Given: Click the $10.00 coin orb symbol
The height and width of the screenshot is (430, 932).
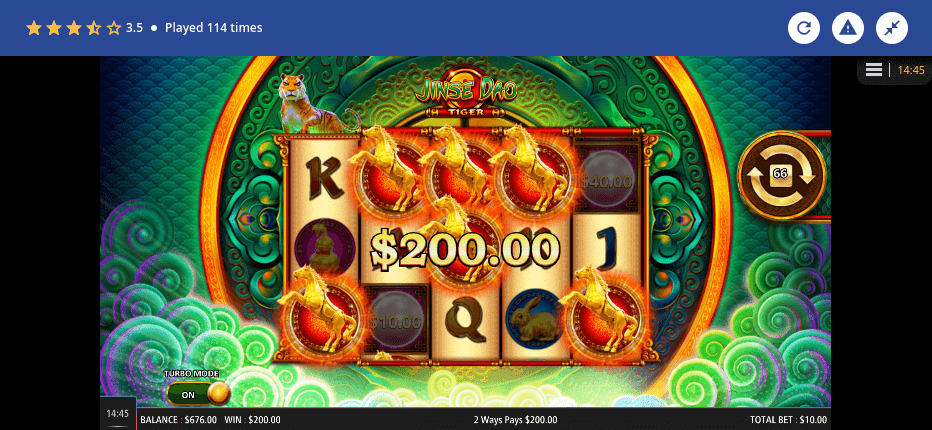Looking at the screenshot, I should point(395,321).
